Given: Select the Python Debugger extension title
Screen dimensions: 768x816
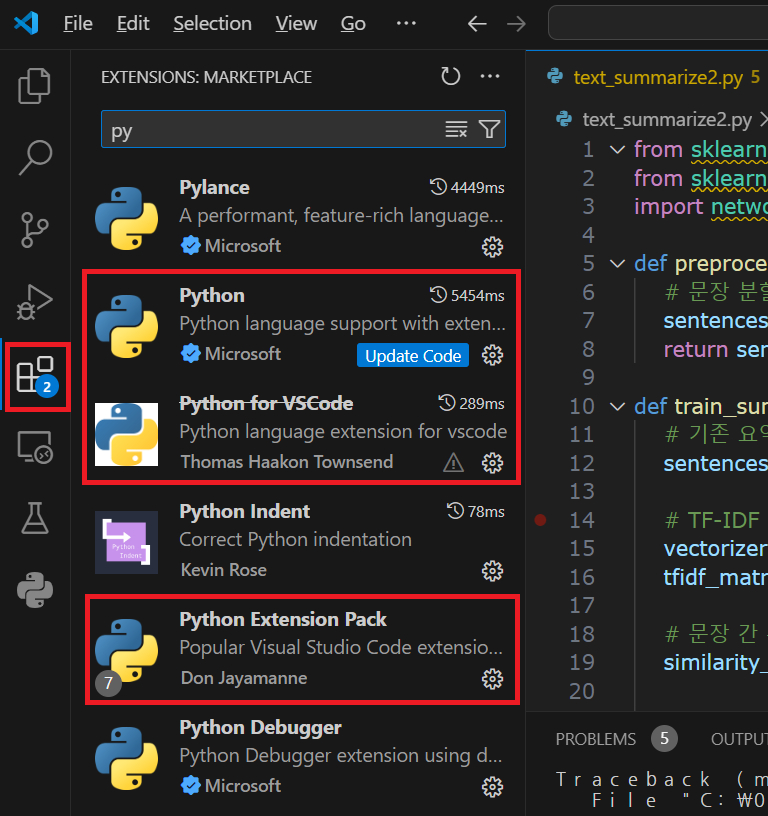Looking at the screenshot, I should (x=260, y=728).
